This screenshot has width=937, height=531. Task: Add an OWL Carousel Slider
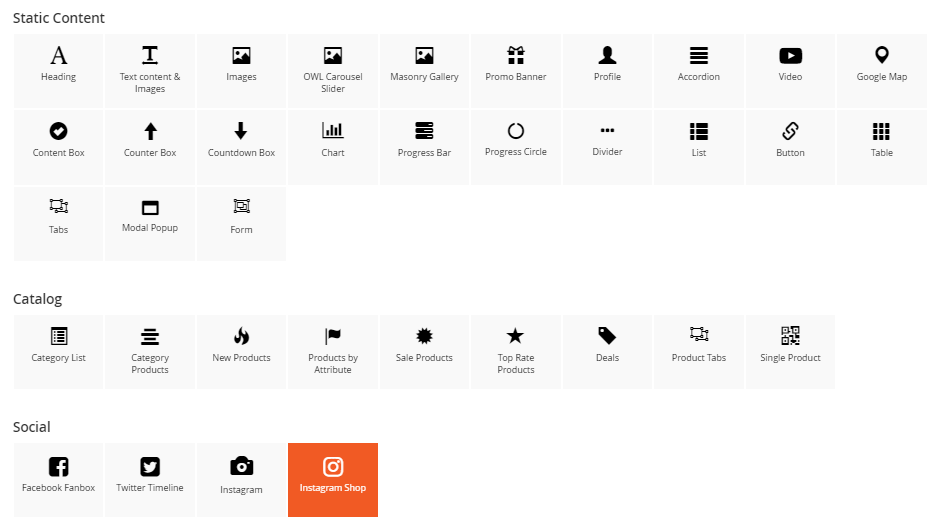pos(333,70)
